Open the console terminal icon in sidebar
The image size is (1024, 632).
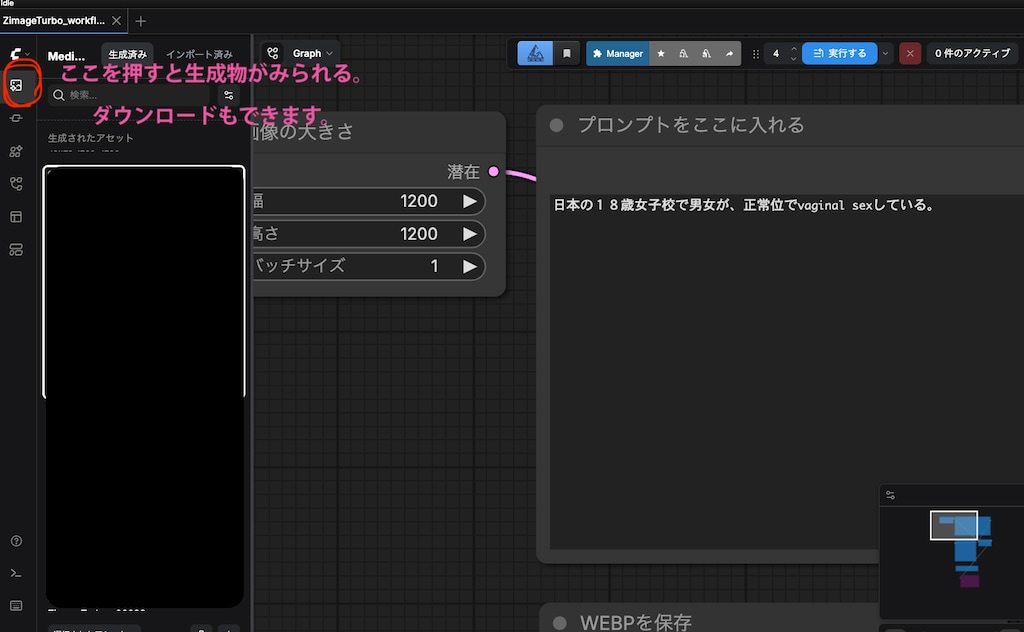pyautogui.click(x=16, y=573)
